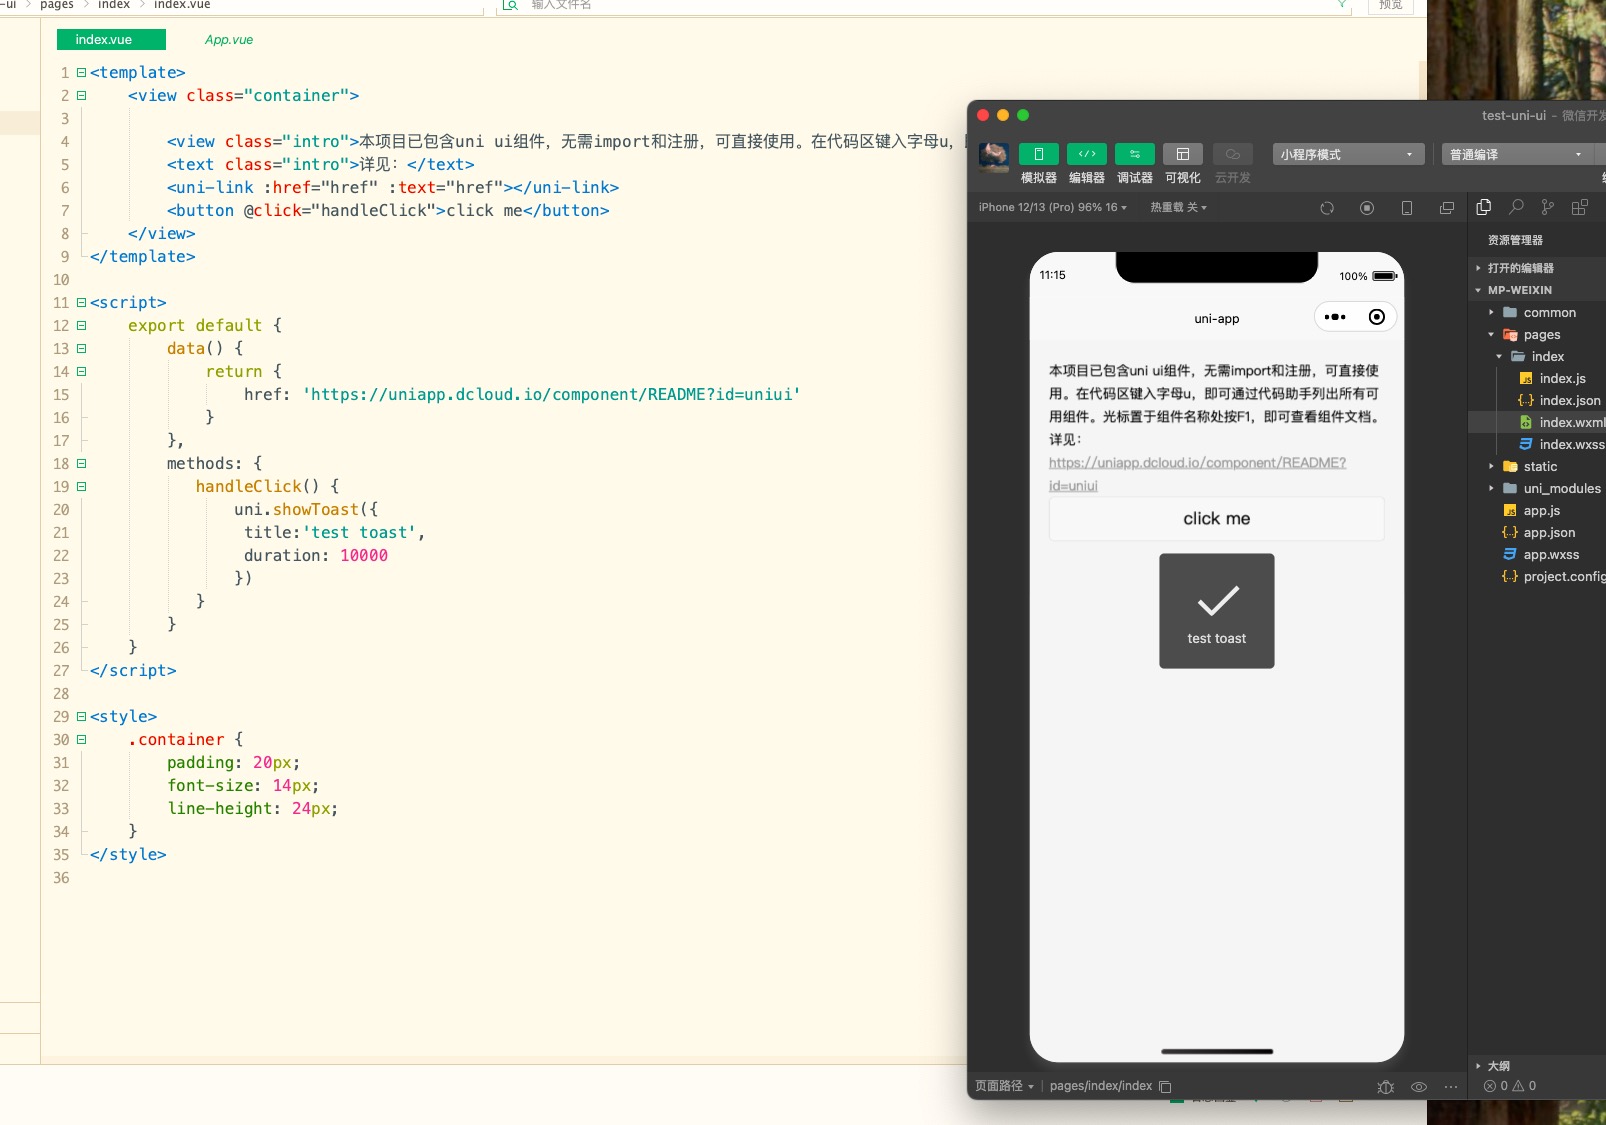
Task: Collapse the handleClick fold marker on line 19
Action: (x=81, y=487)
